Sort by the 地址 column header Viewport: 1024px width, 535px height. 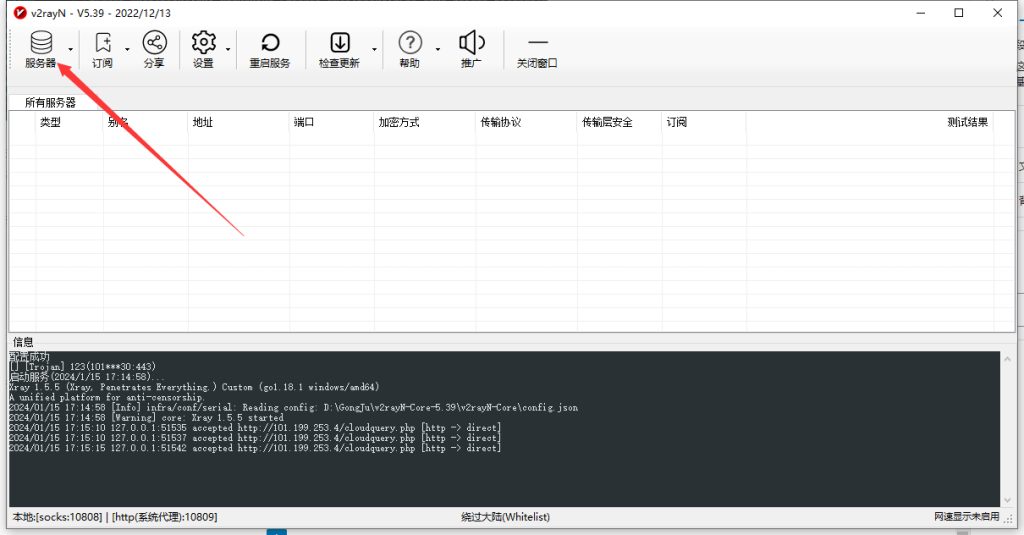coord(203,122)
